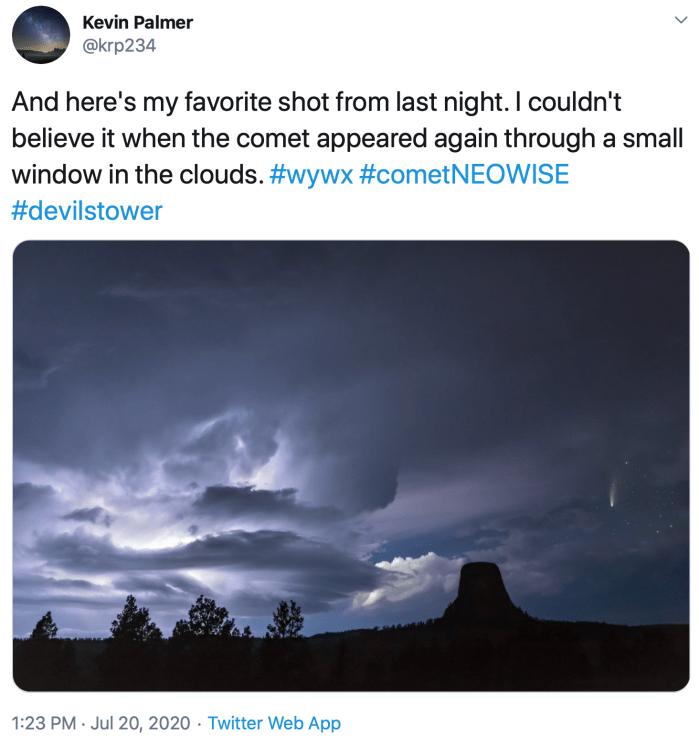Open the Kevin Palmer display name
699x738 pixels.
click(137, 22)
